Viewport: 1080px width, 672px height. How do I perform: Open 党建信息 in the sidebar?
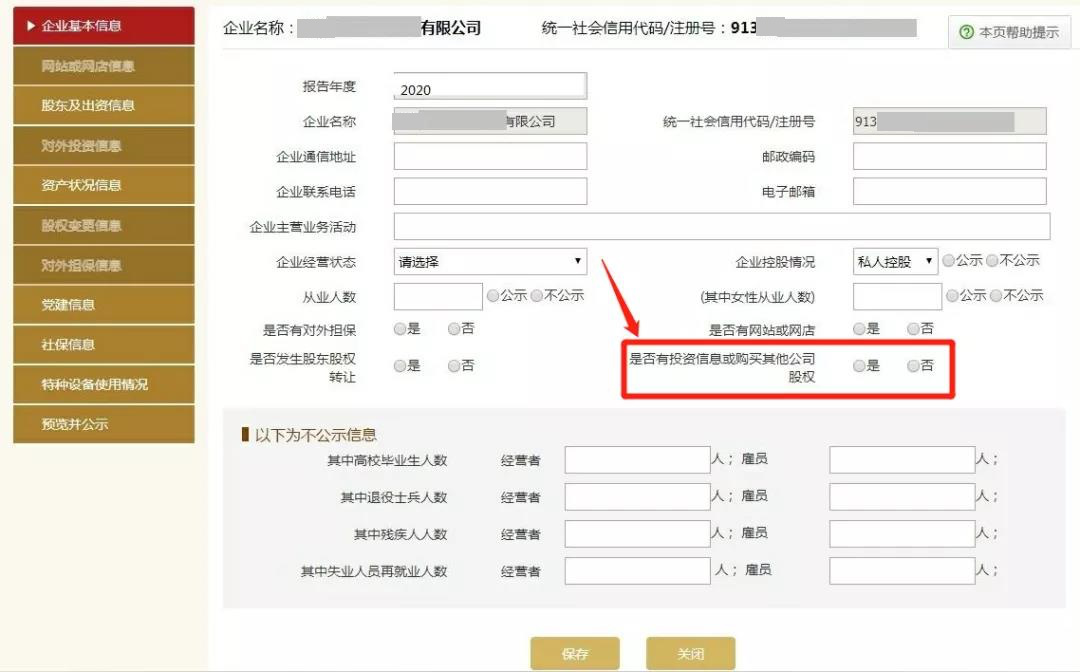(104, 304)
